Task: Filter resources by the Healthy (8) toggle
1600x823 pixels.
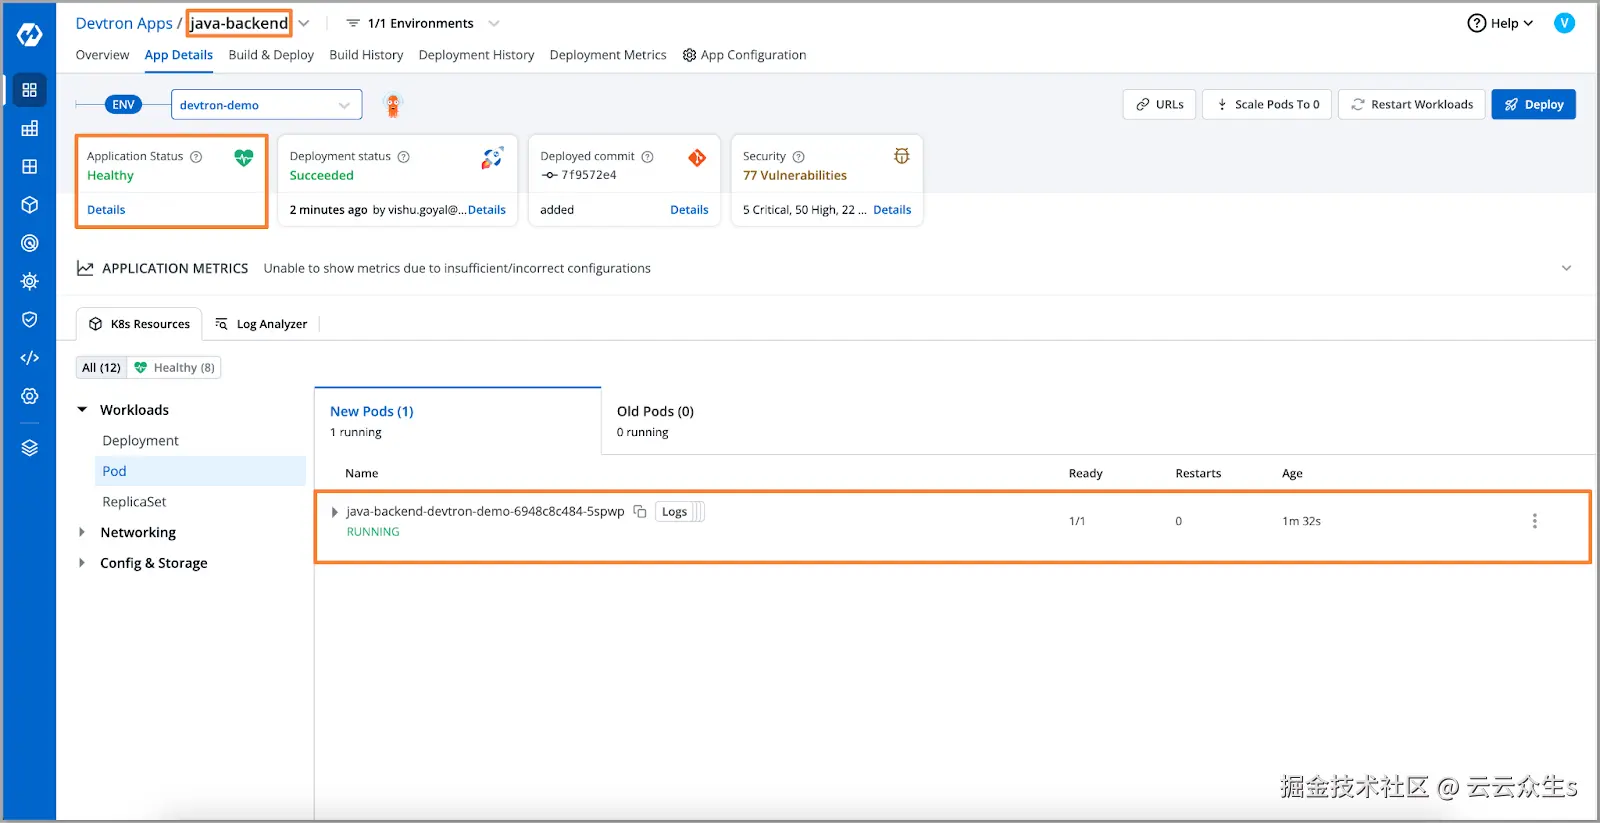Action: point(175,368)
